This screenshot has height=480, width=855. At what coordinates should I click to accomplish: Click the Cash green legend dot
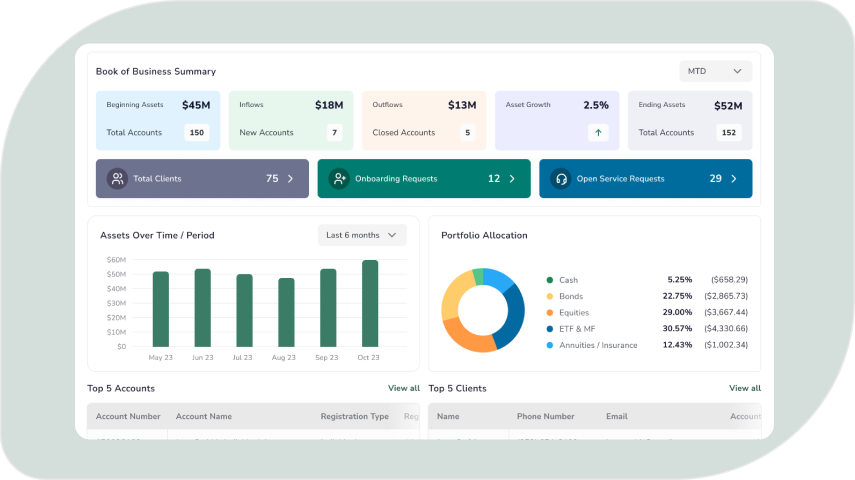point(550,280)
